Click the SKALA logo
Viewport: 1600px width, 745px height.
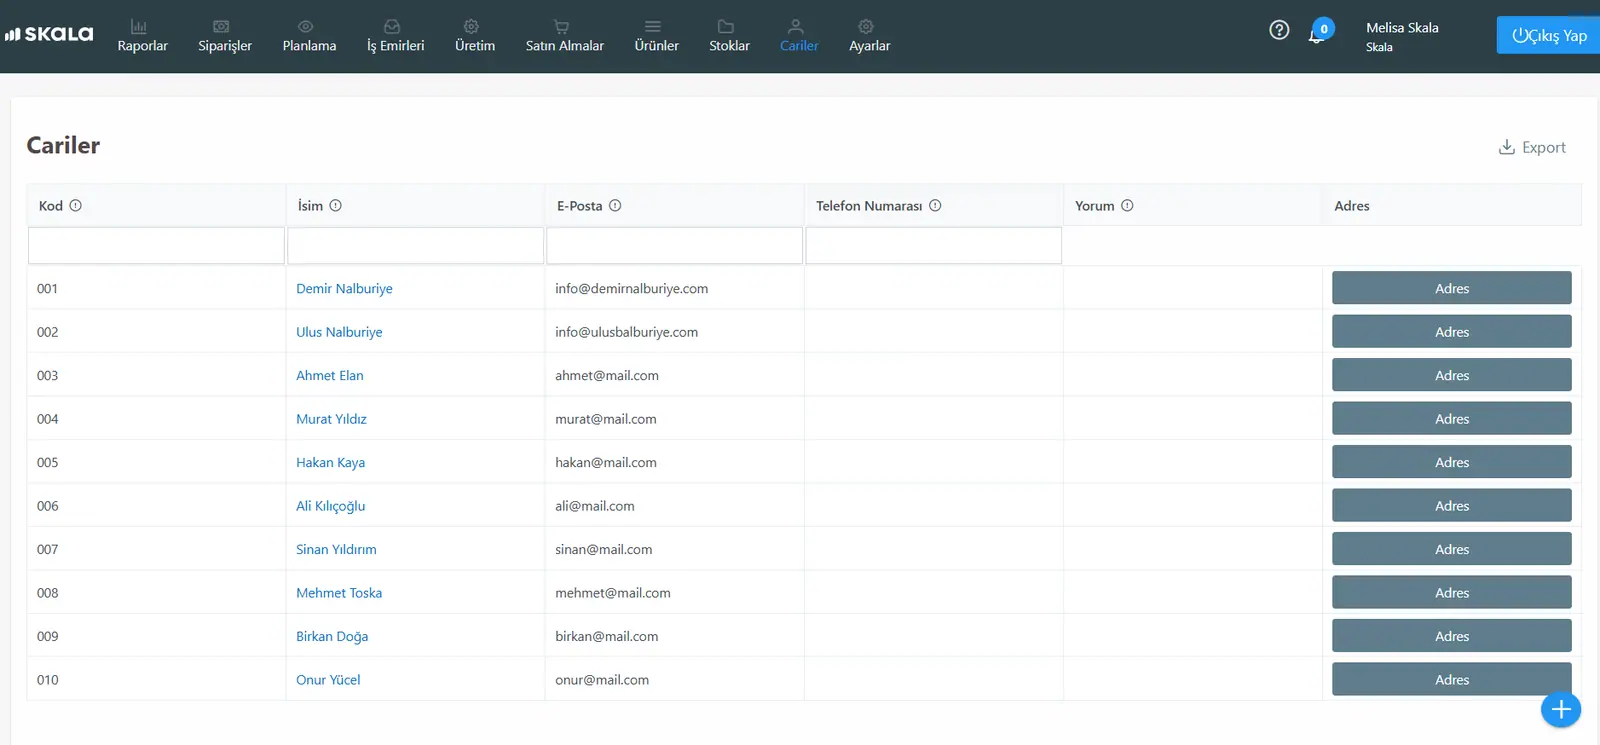[x=49, y=34]
